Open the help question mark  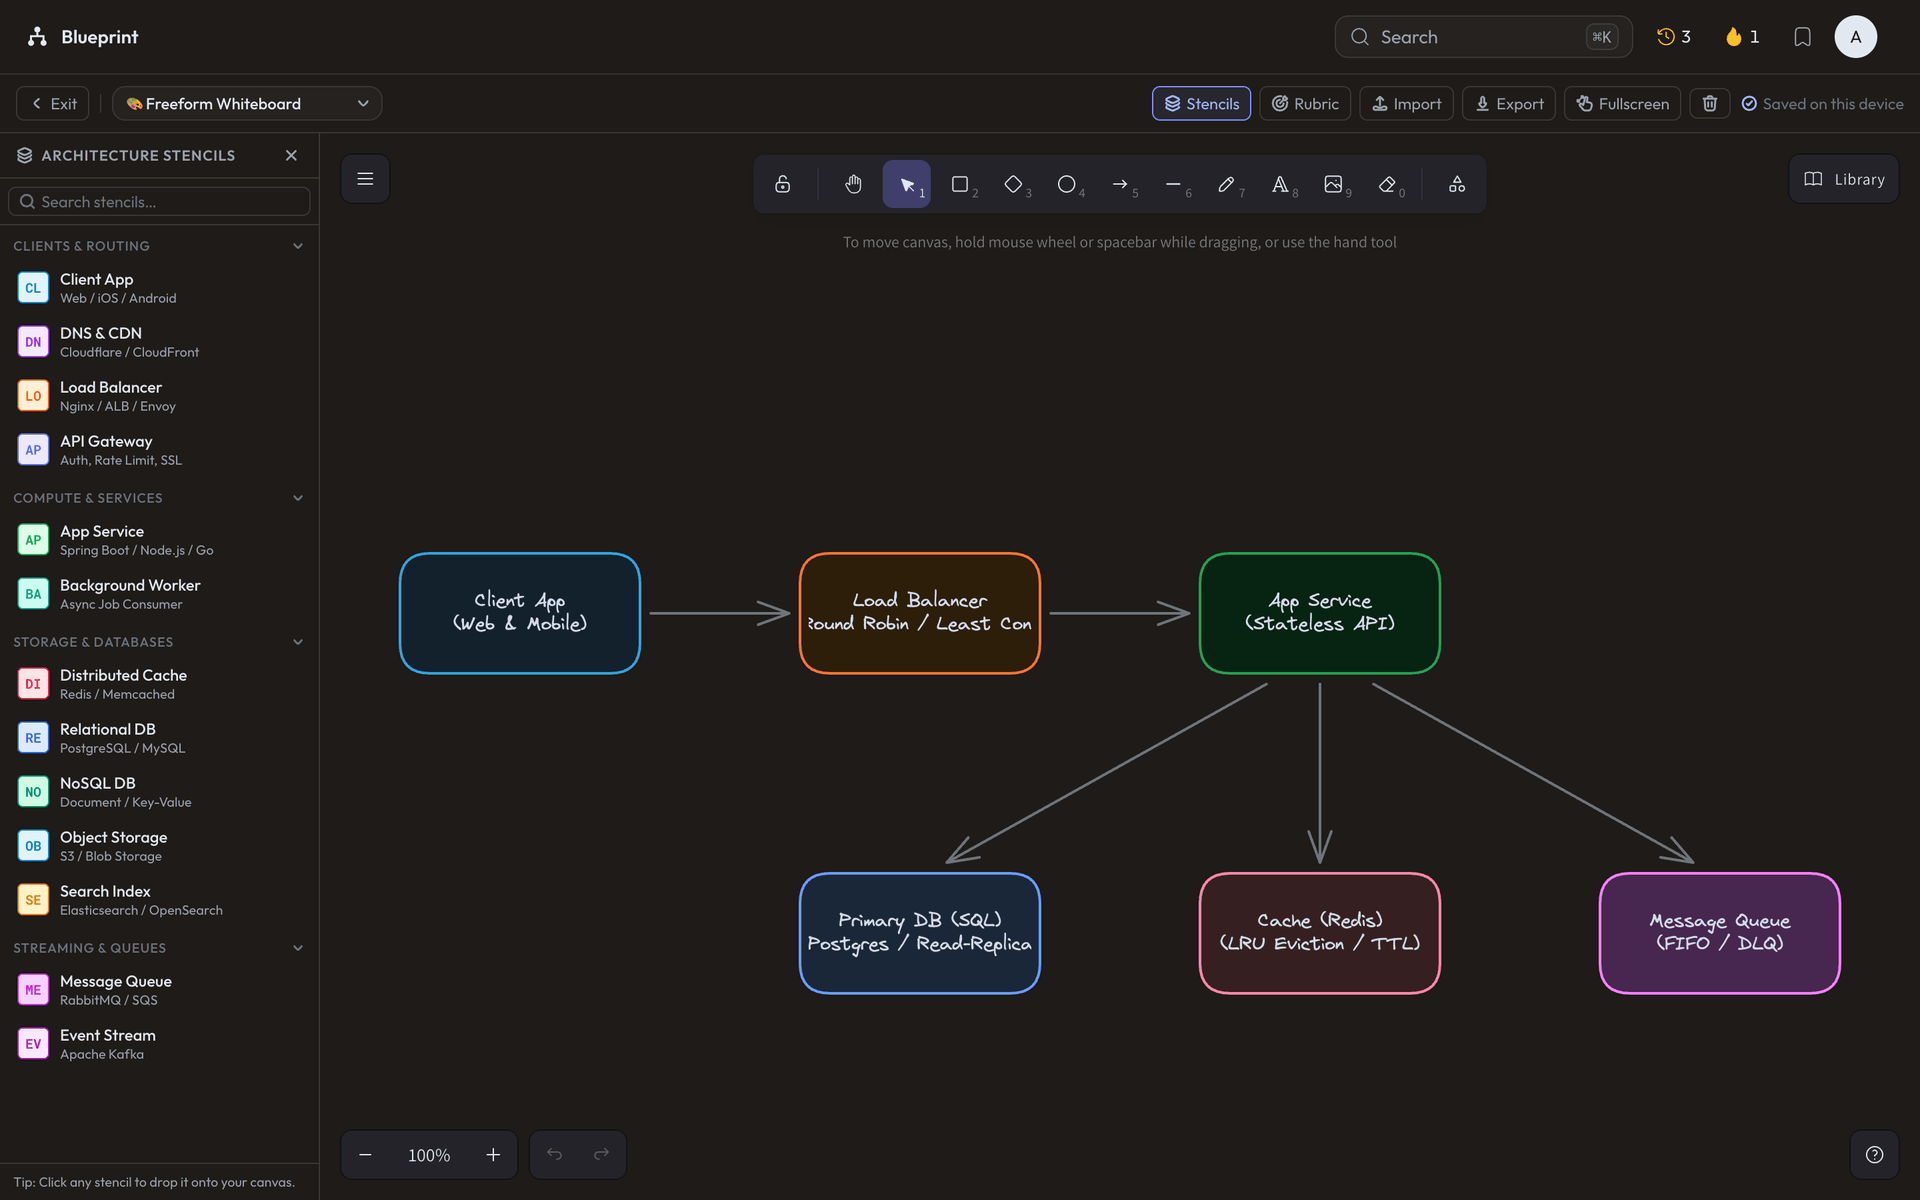click(x=1874, y=1155)
